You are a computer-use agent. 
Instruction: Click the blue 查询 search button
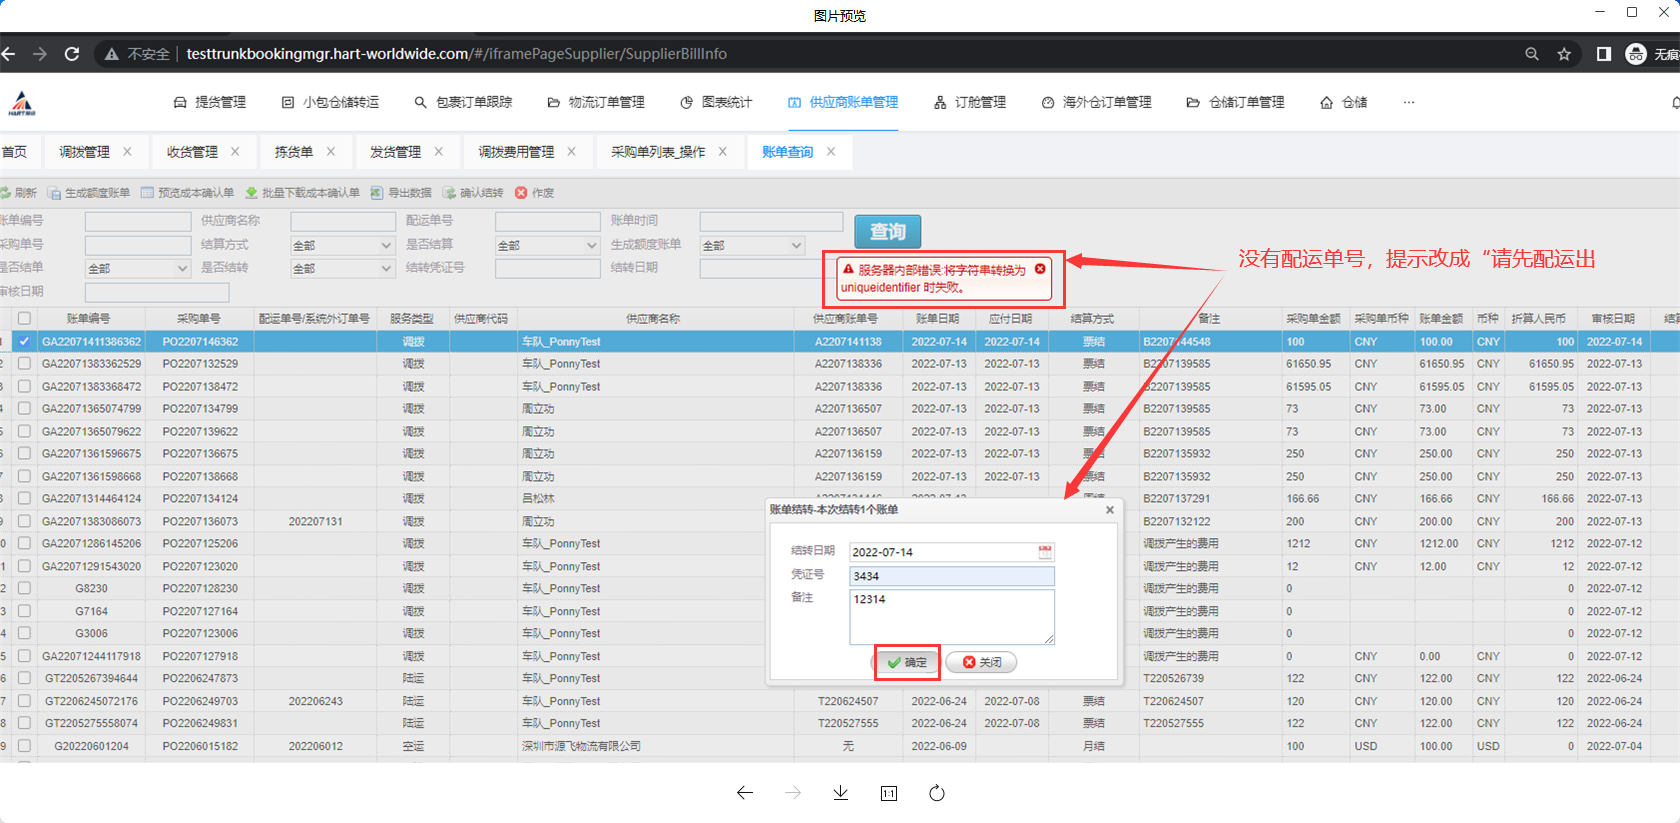[887, 232]
